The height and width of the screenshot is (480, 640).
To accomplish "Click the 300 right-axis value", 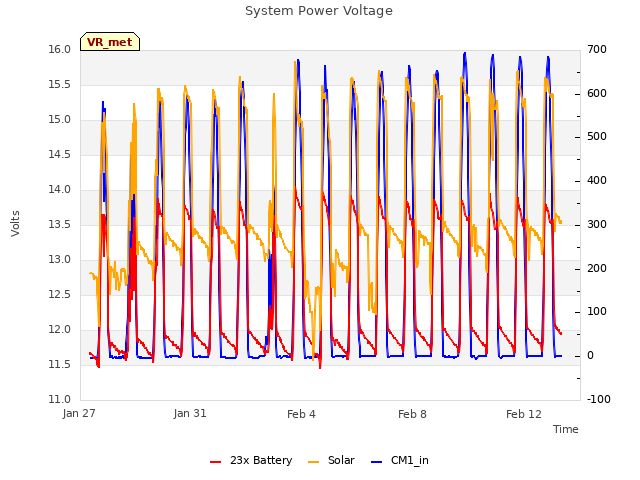I will (597, 224).
